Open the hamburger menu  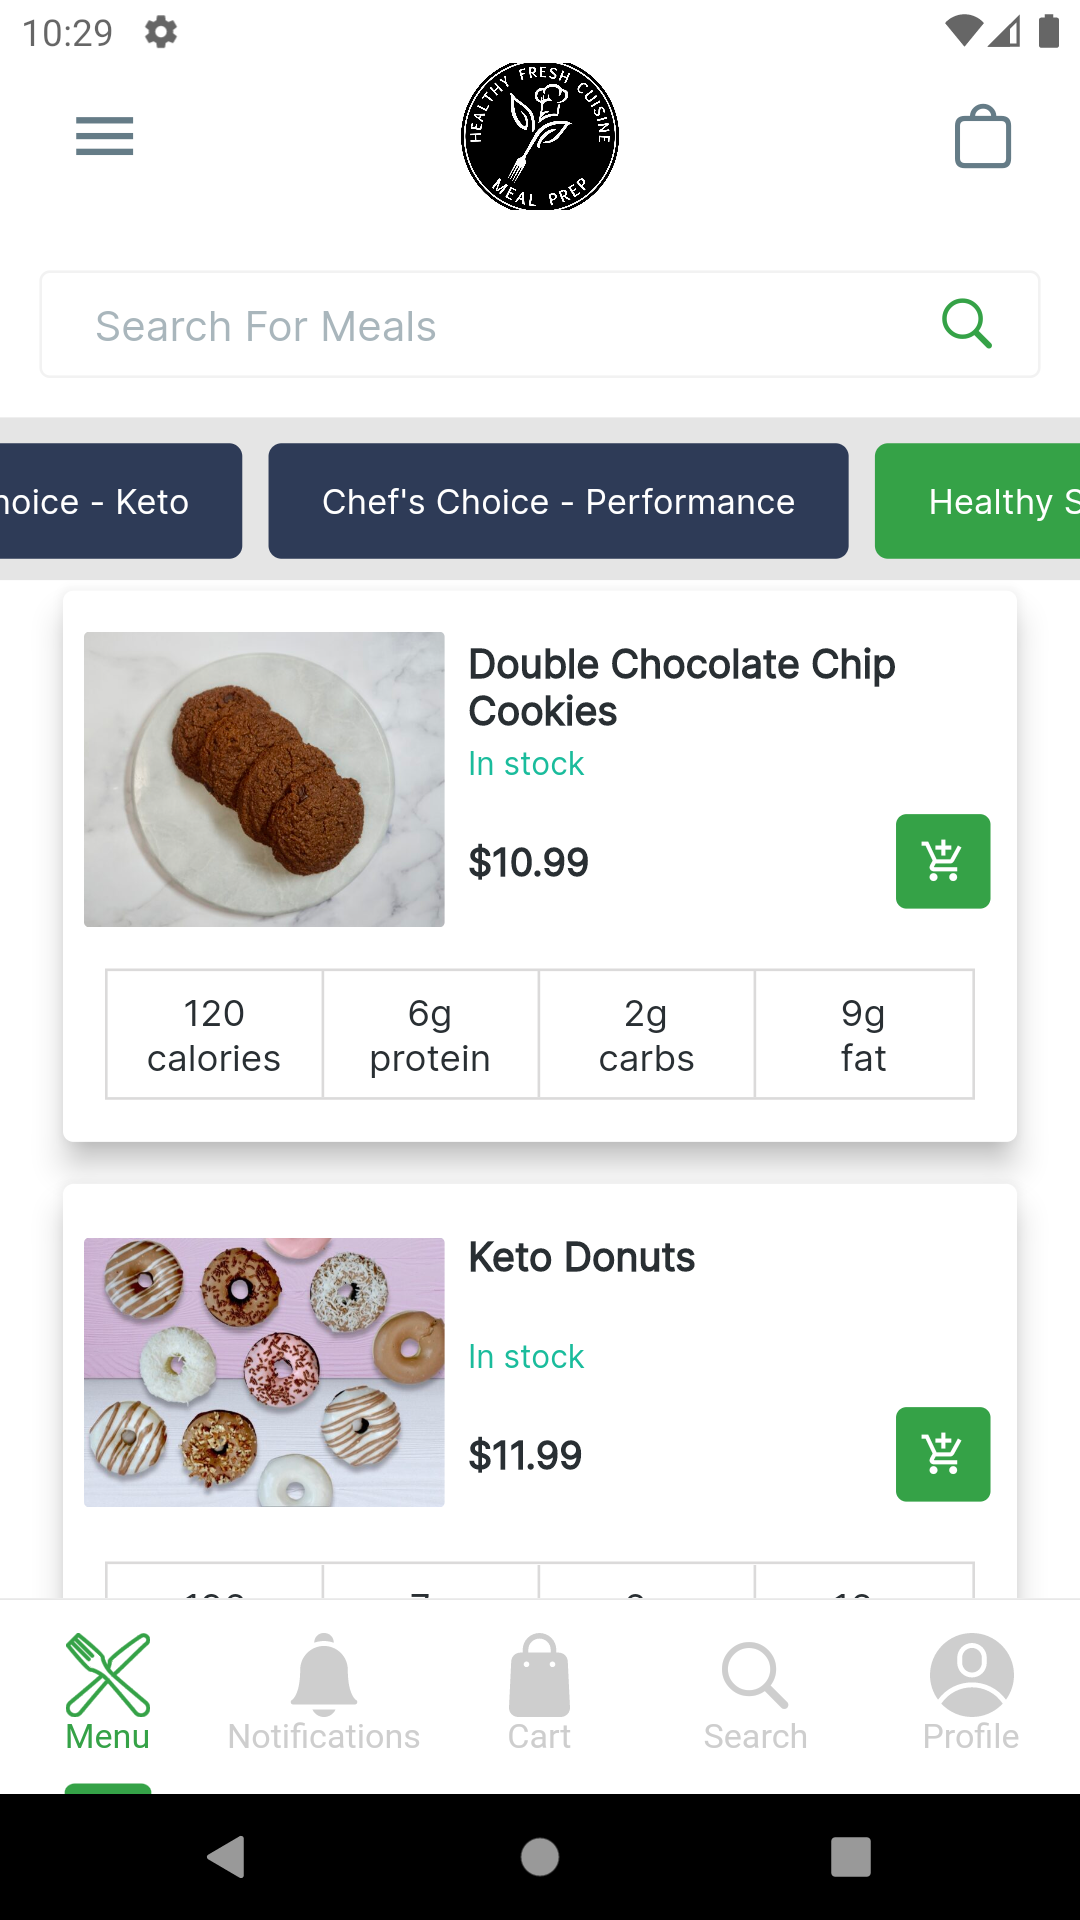click(104, 136)
